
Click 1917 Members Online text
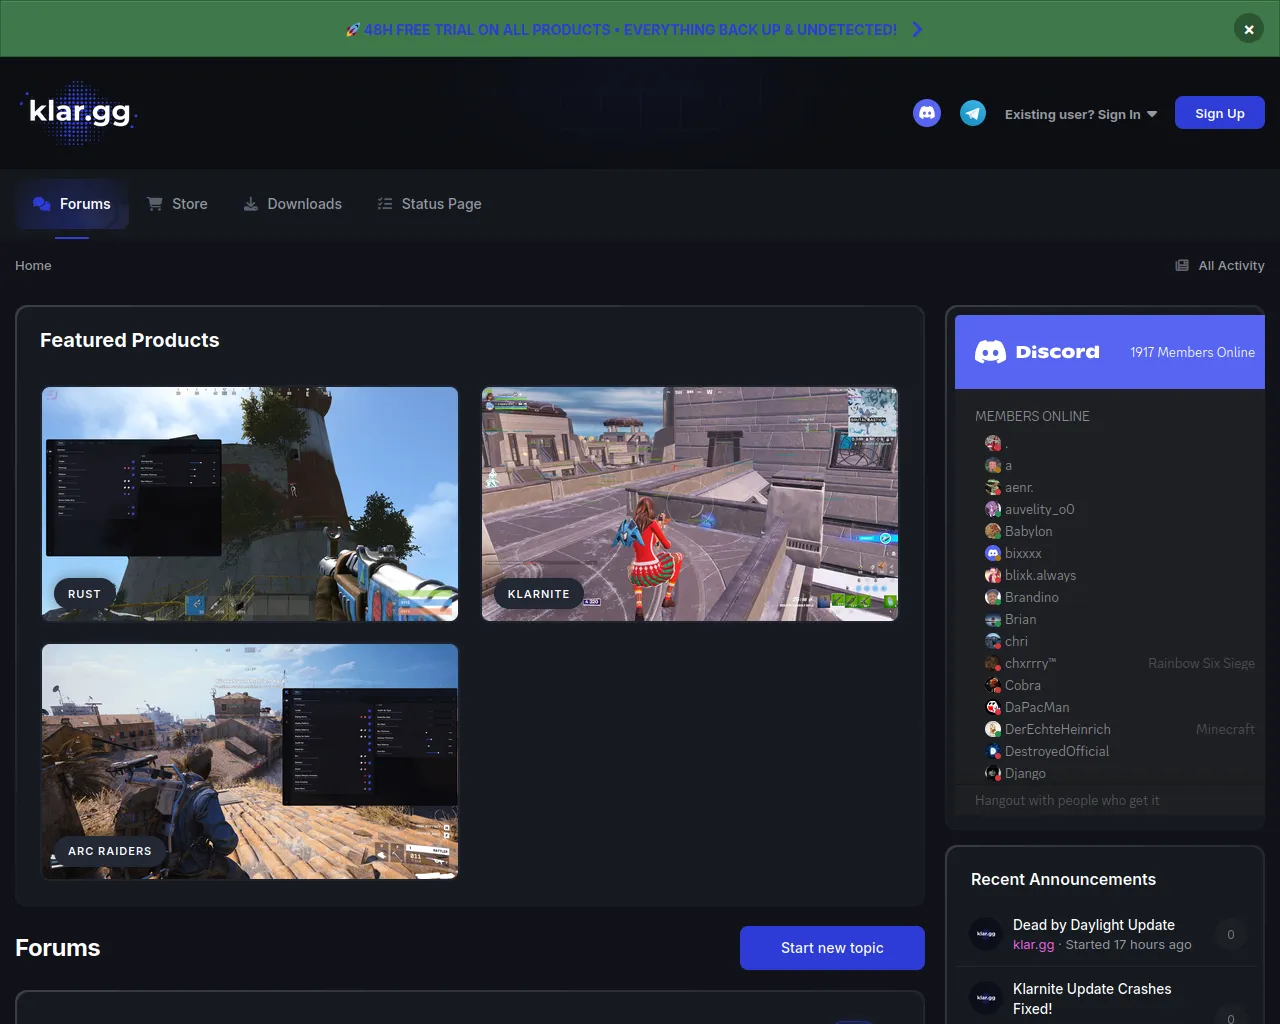click(x=1192, y=352)
